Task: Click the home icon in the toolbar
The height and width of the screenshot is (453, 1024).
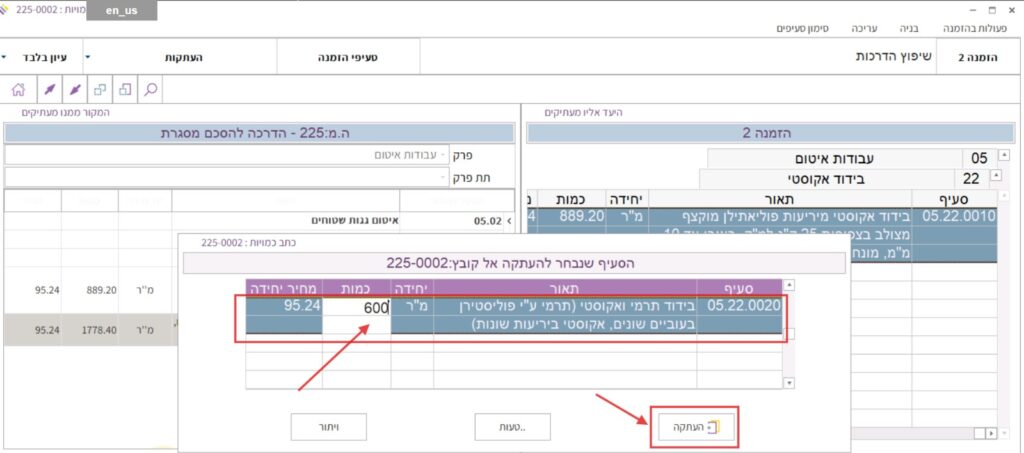Action: pyautogui.click(x=18, y=89)
